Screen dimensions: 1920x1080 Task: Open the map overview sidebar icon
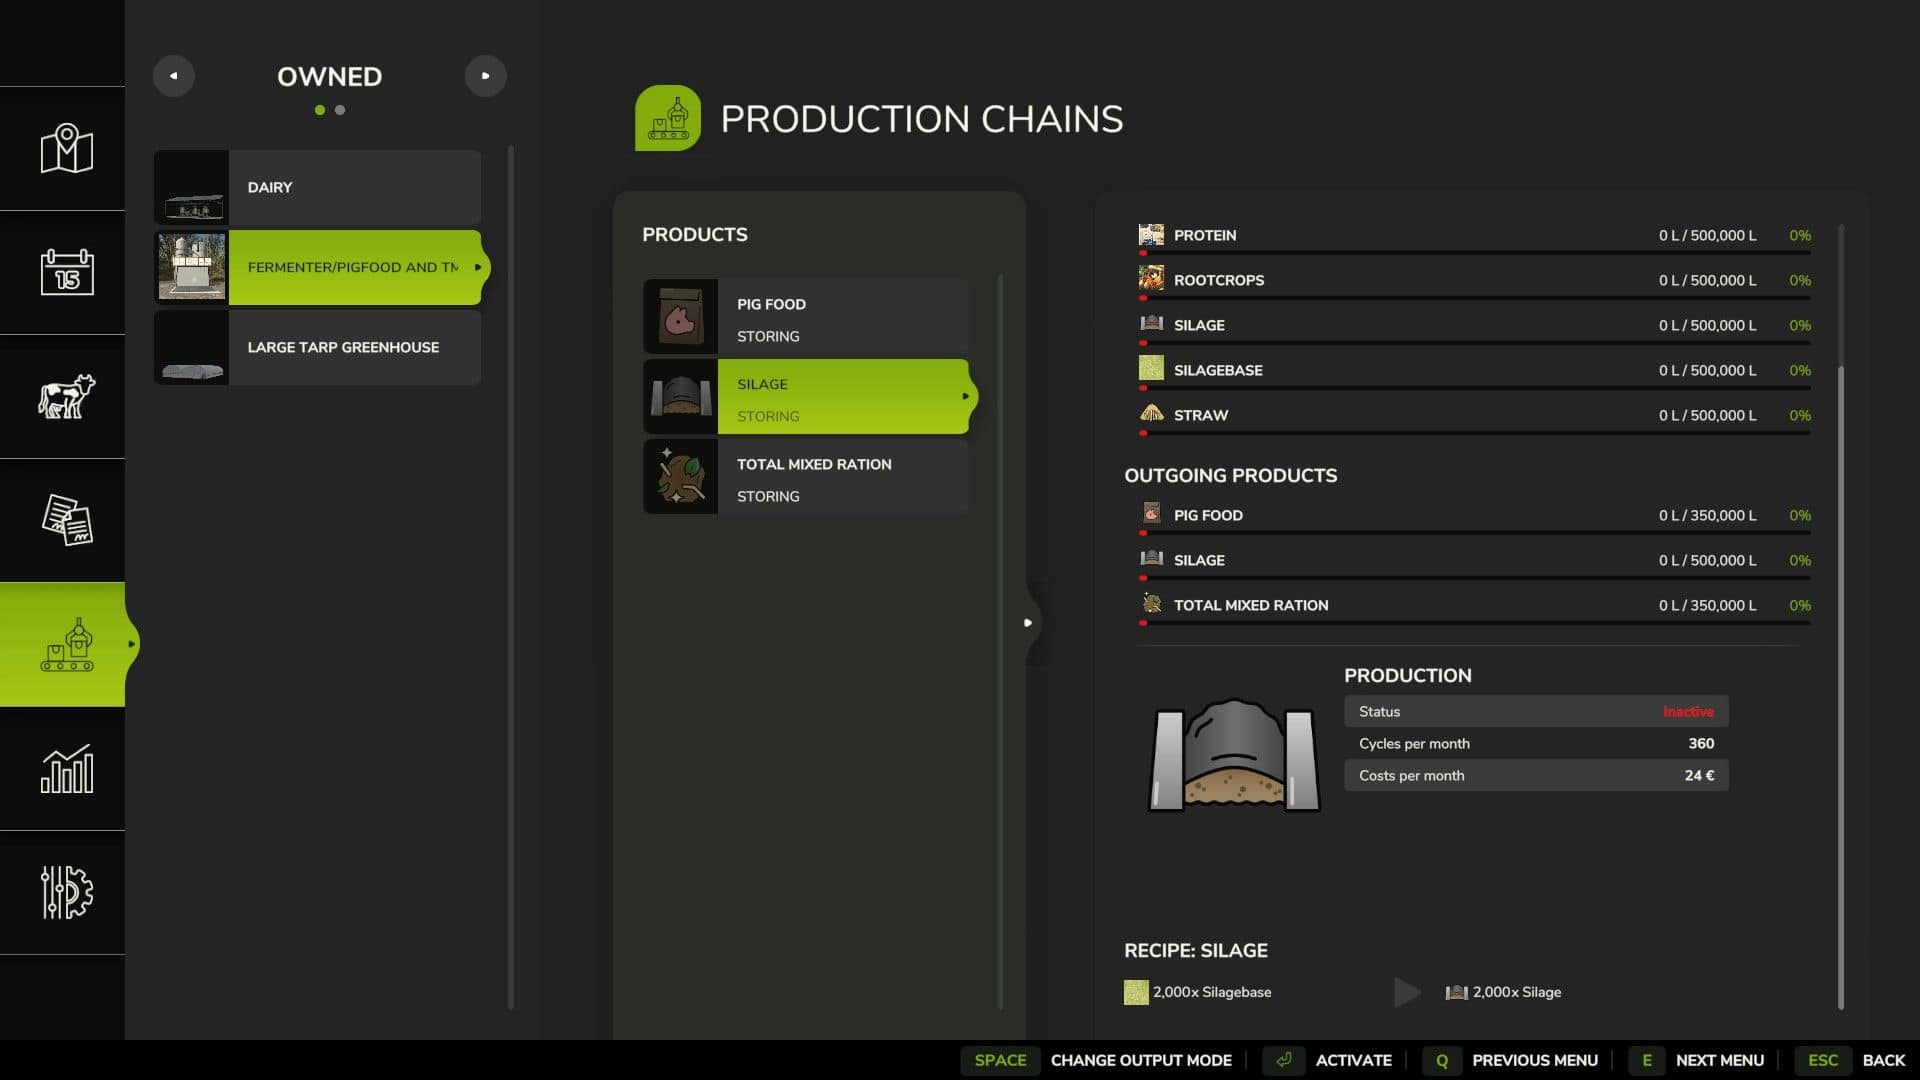(x=66, y=149)
